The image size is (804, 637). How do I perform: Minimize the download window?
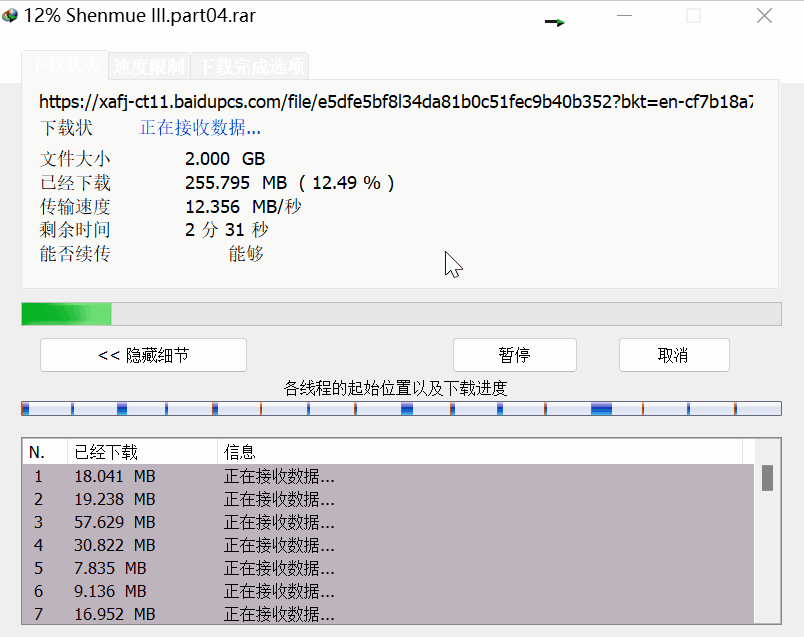pos(624,16)
